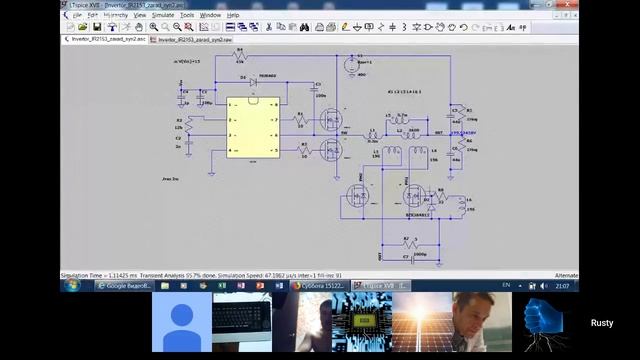Image resolution: width=640 pixels, height=360 pixels.
Task: Open a file with the folder icon
Action: [x=82, y=27]
